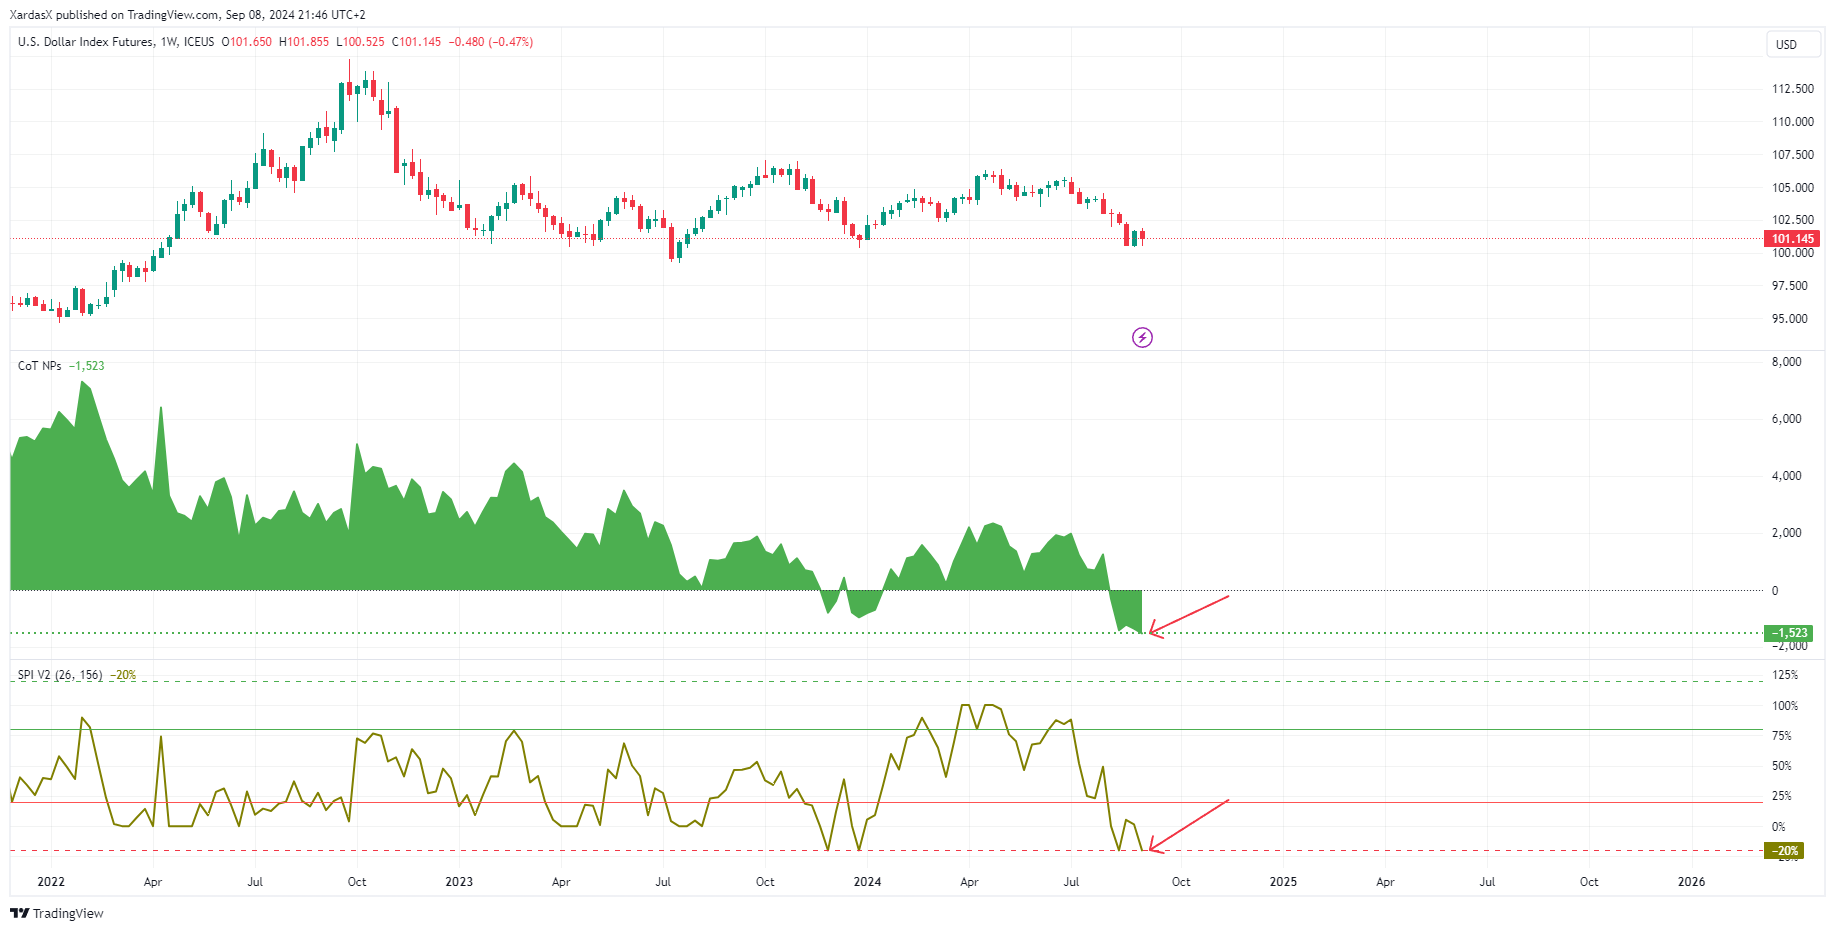This screenshot has height=931, width=1835.
Task: Click the red 101.145 current price tag
Action: pyautogui.click(x=1792, y=239)
